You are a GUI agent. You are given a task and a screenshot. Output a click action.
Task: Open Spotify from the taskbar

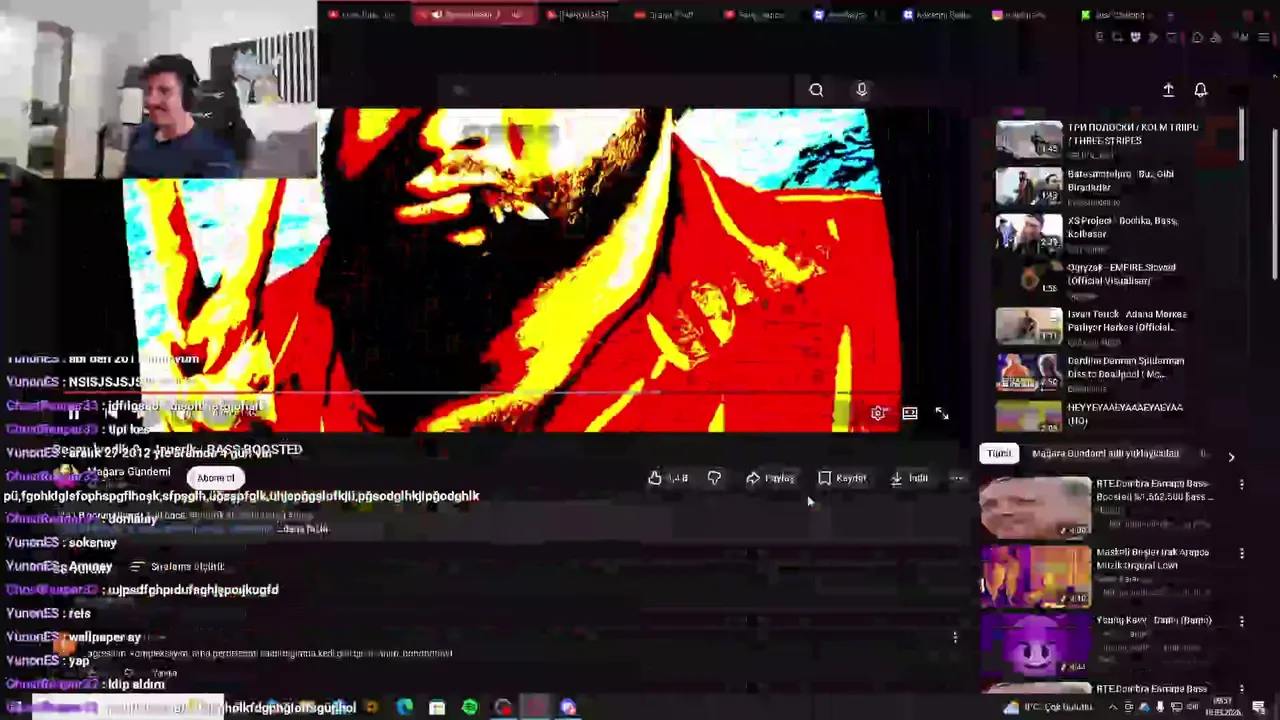[470, 708]
